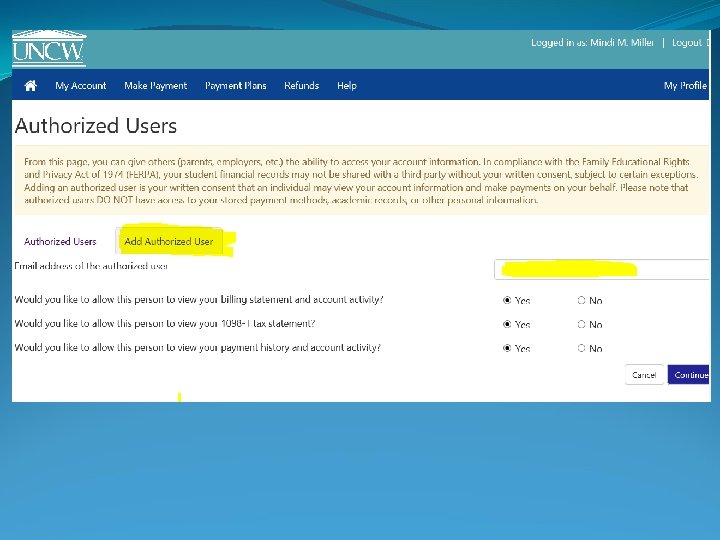Screen dimensions: 720x540
Task: Click the 'Logged in as: Mindi M. Miller' text
Action: point(592,43)
